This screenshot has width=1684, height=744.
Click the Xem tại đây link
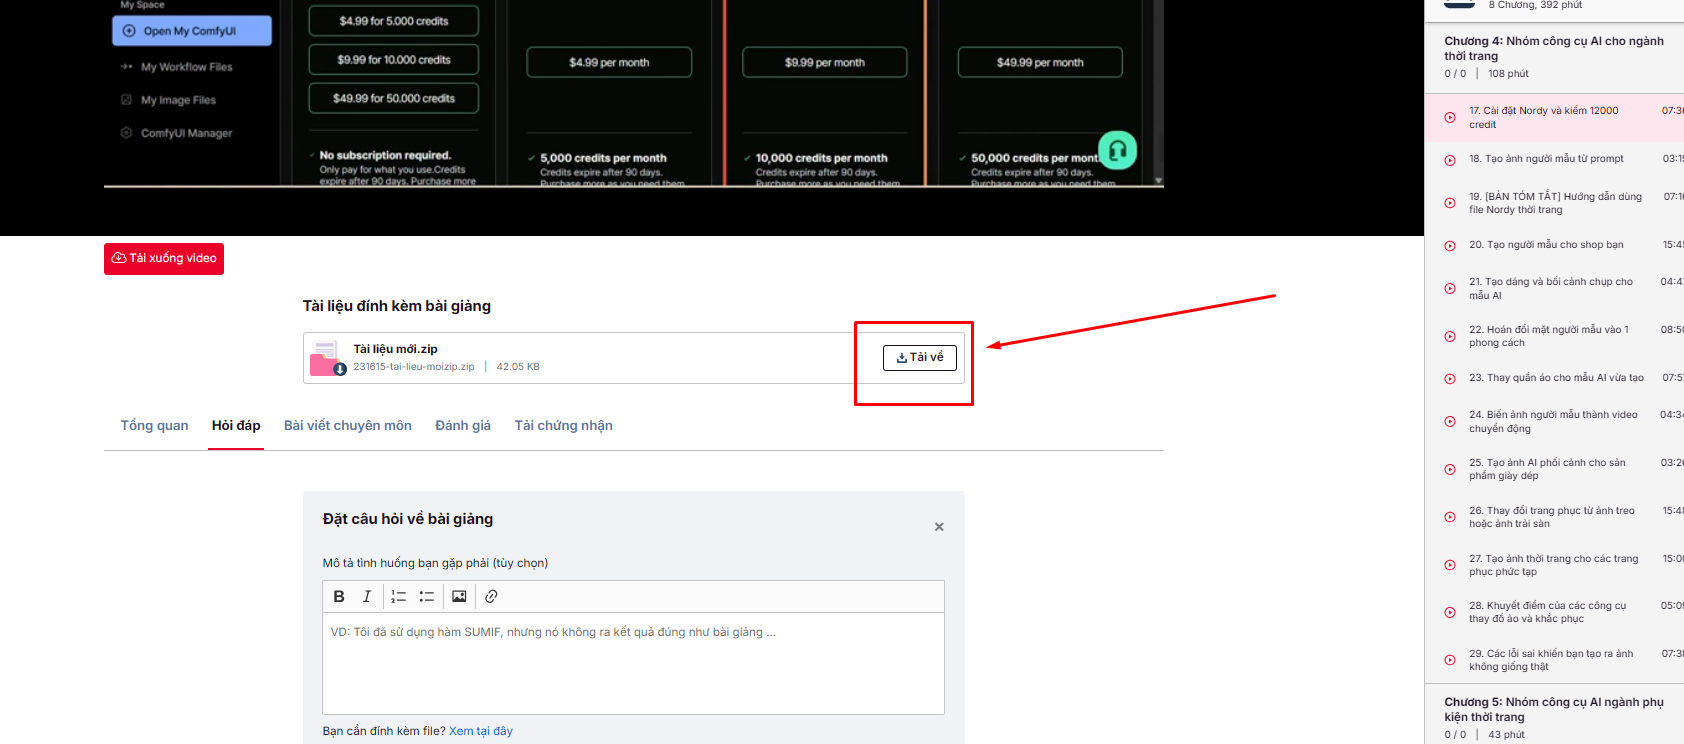tap(481, 731)
